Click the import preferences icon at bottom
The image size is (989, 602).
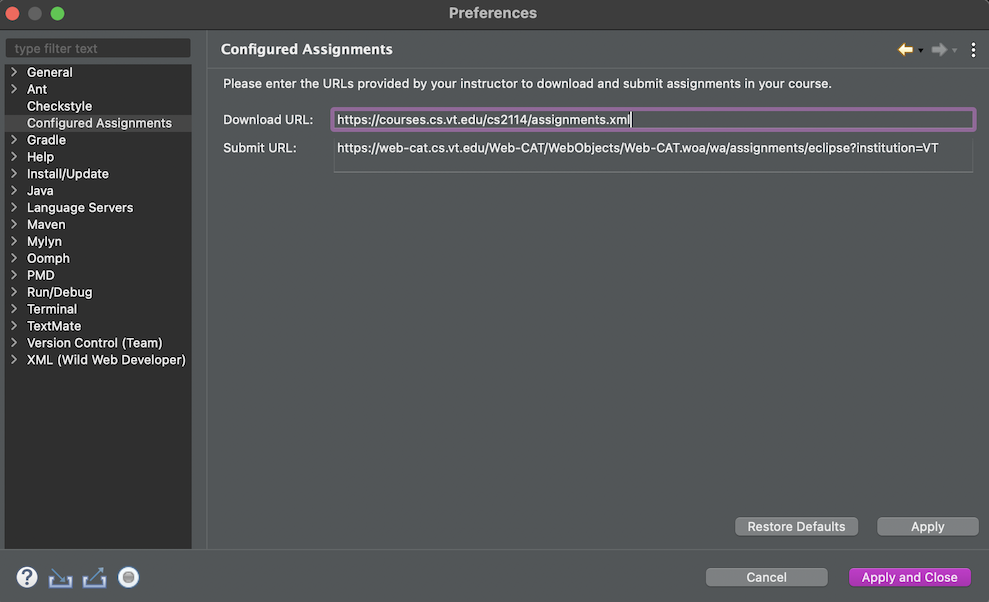[60, 576]
